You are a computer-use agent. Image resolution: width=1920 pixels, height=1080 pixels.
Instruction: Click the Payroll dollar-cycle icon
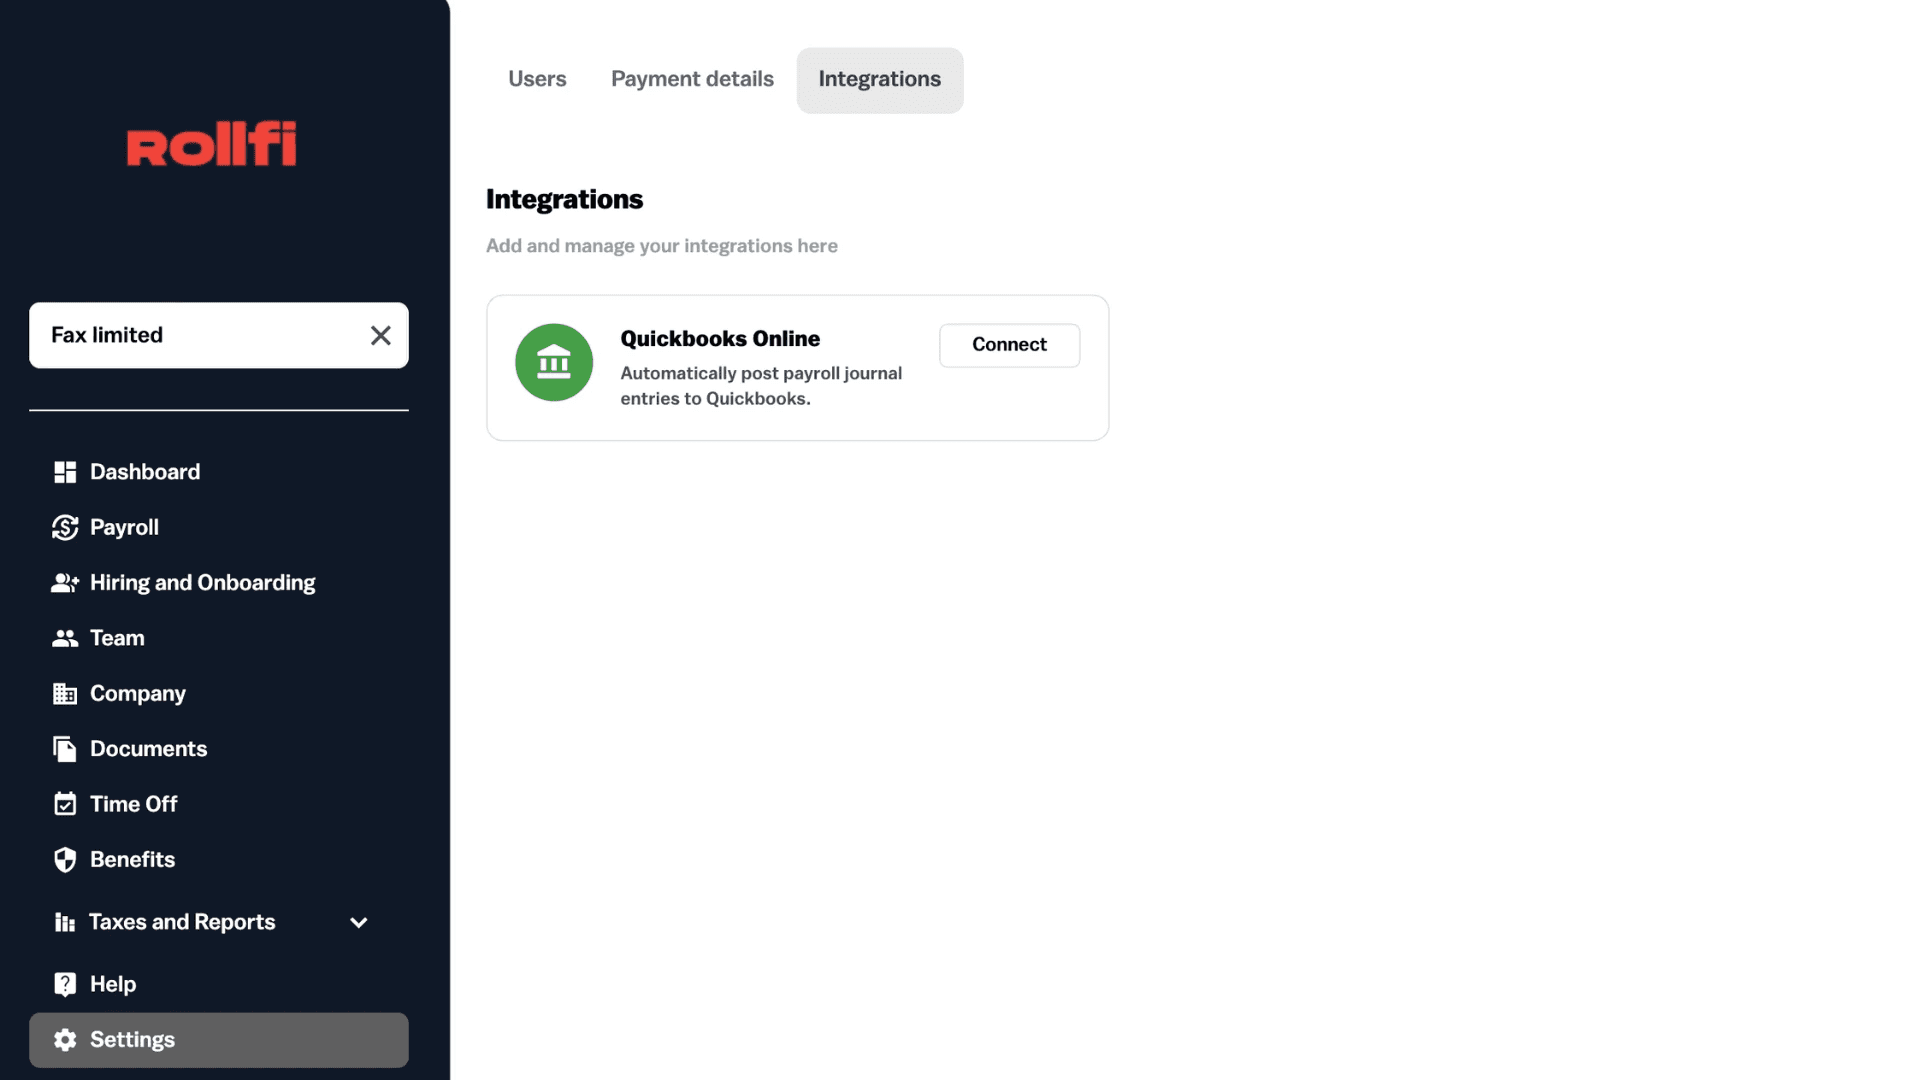pos(65,527)
